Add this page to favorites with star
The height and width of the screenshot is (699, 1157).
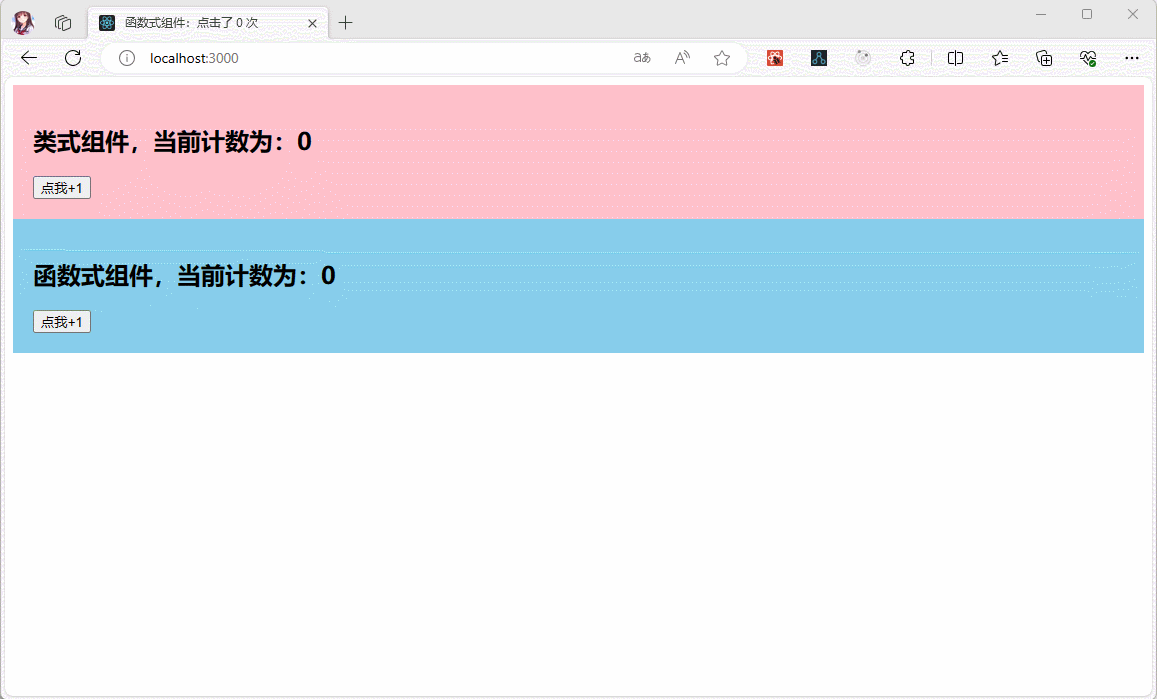click(x=722, y=58)
